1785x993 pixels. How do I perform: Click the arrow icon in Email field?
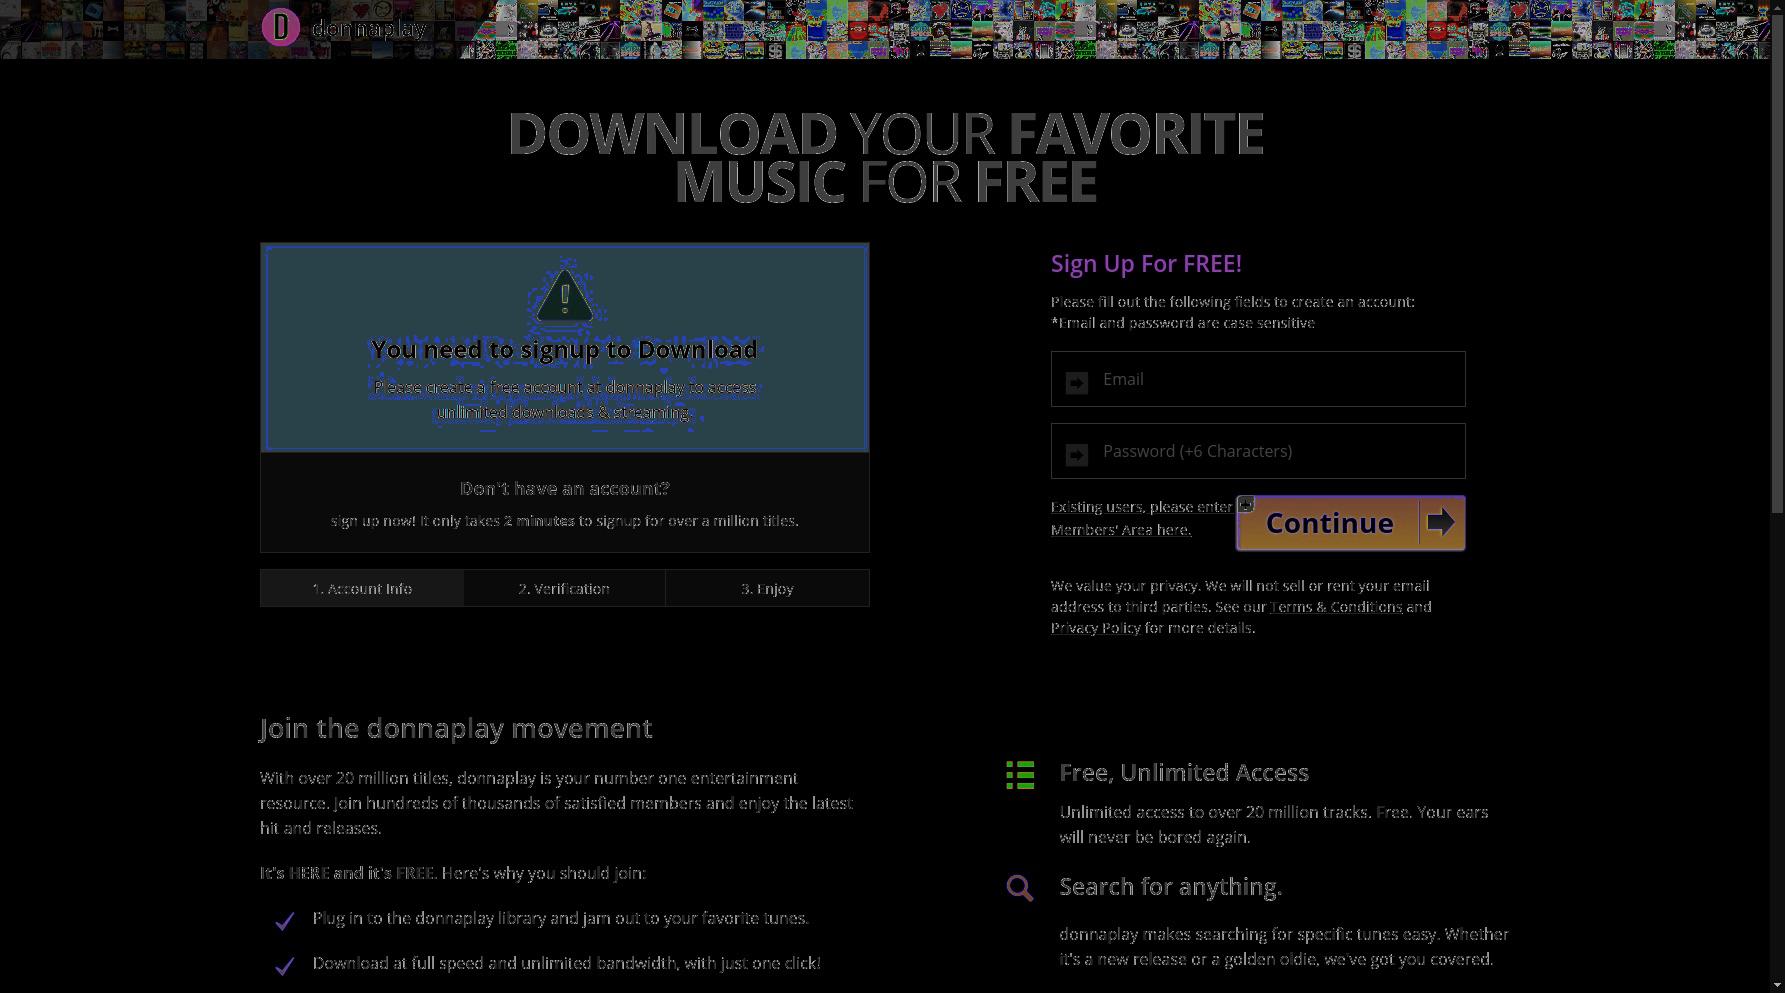1077,383
